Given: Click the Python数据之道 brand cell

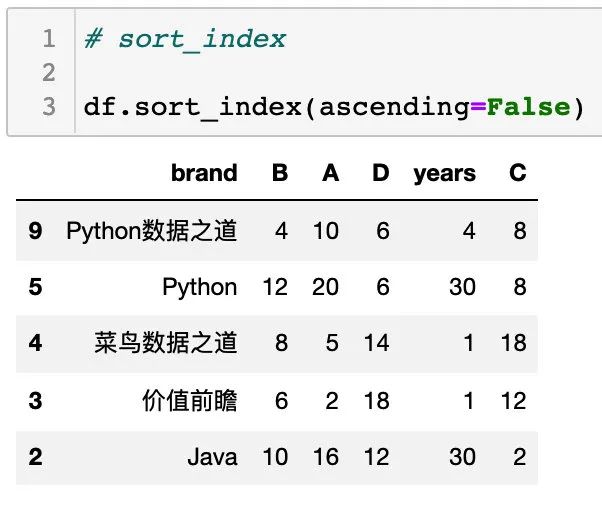Looking at the screenshot, I should point(152,231).
